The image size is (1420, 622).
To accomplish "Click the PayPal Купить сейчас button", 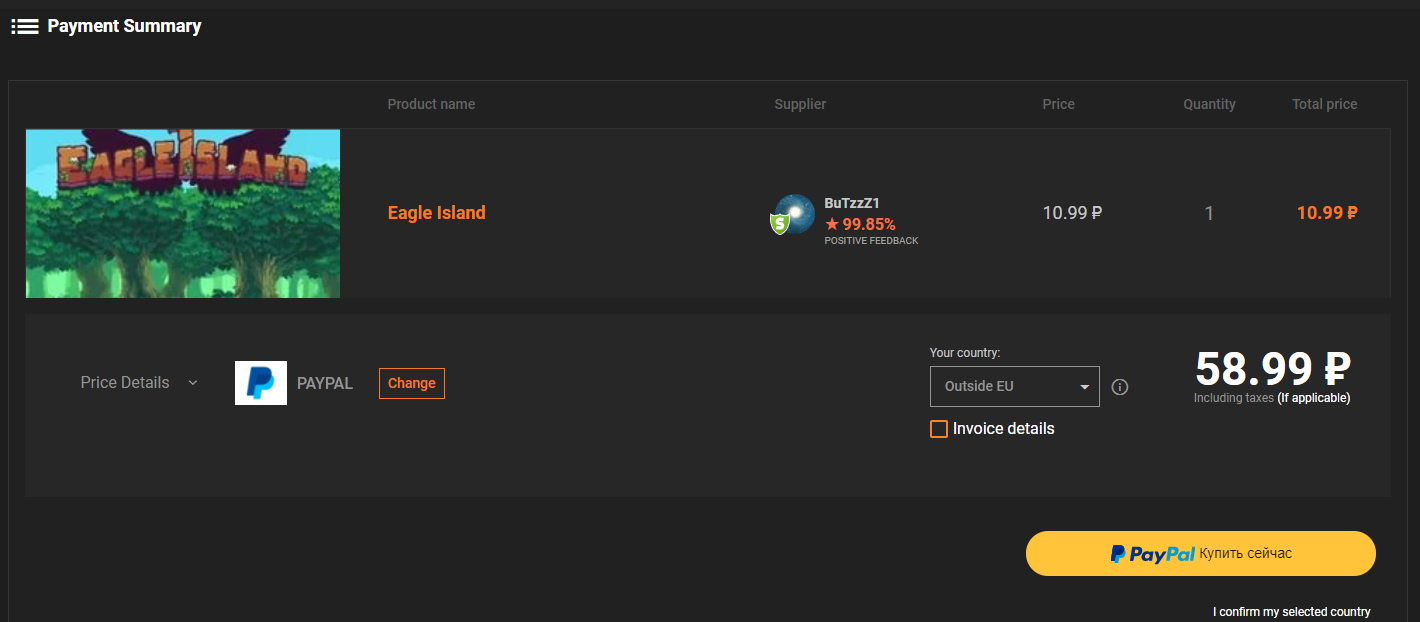I will (1201, 553).
